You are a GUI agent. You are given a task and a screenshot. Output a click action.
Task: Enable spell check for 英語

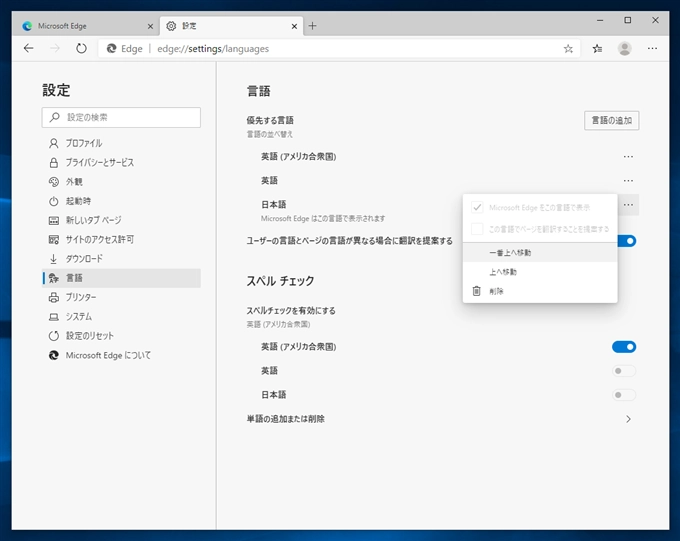[624, 371]
